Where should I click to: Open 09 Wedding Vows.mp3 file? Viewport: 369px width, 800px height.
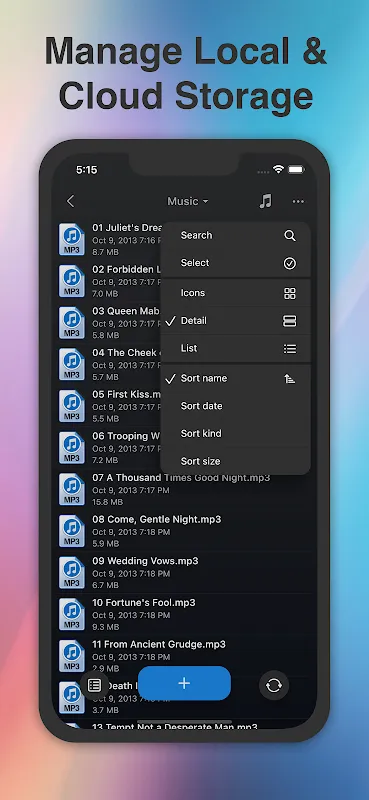pos(184,573)
